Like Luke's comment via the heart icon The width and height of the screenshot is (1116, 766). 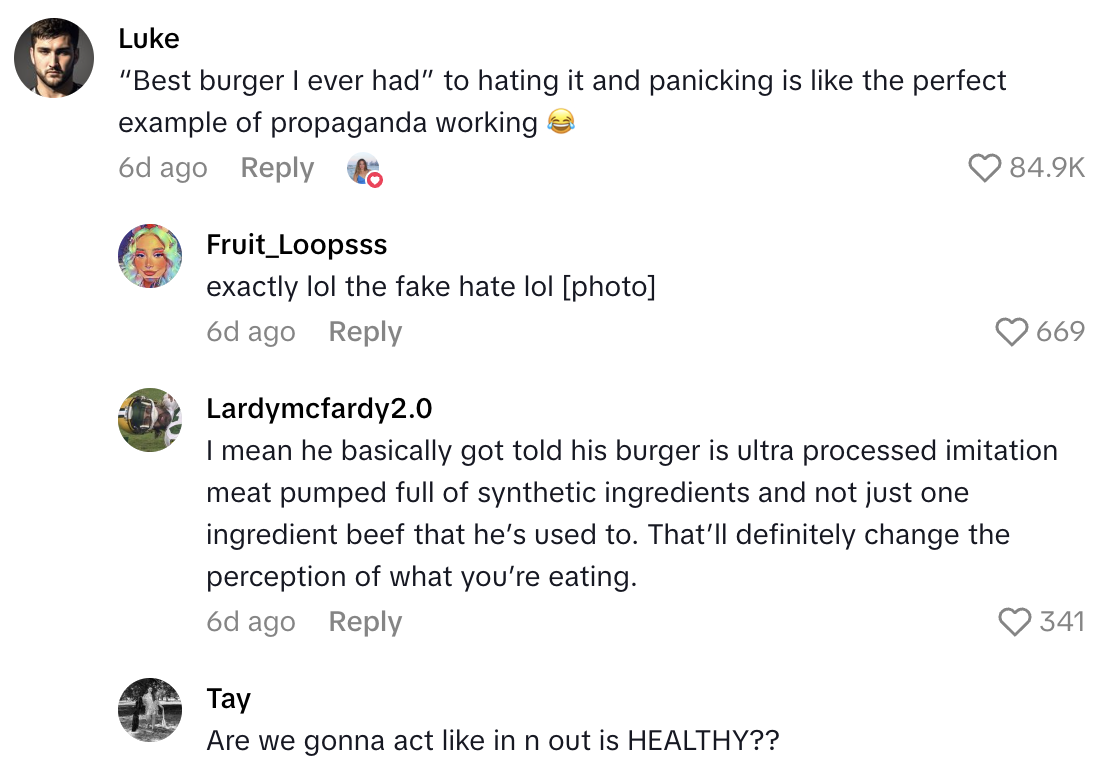pos(984,168)
